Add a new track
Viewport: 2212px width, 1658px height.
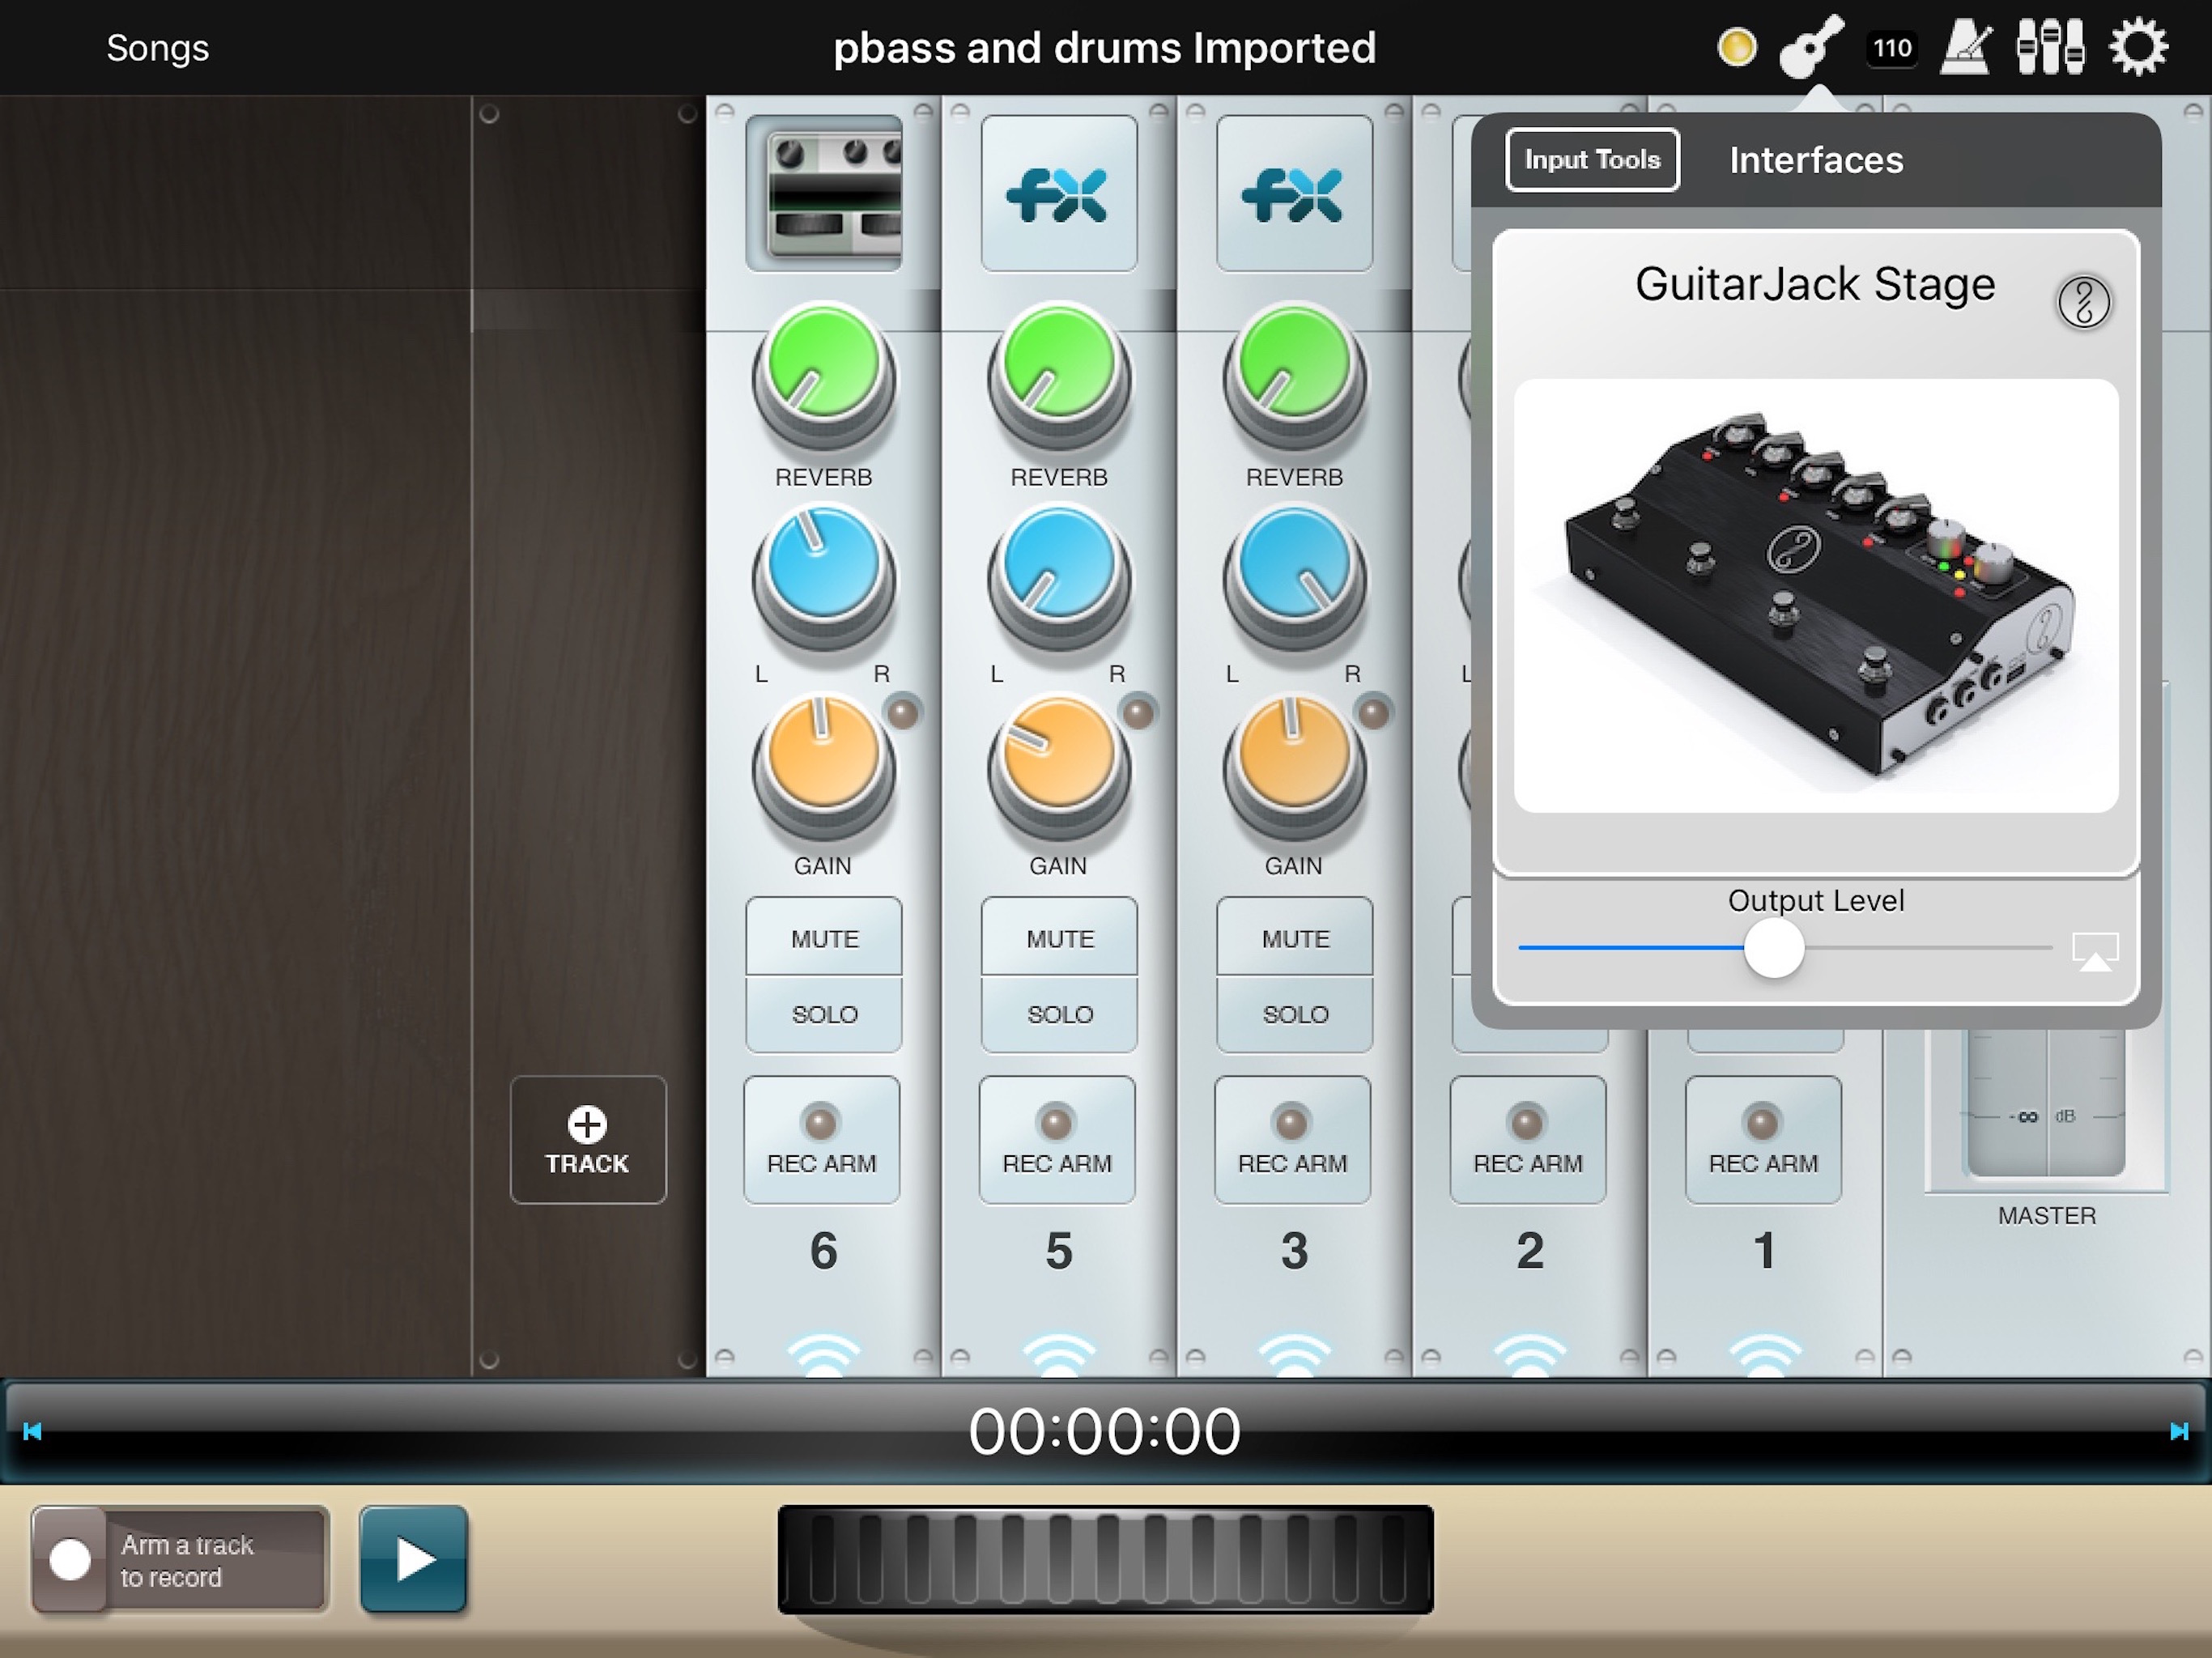coord(588,1139)
